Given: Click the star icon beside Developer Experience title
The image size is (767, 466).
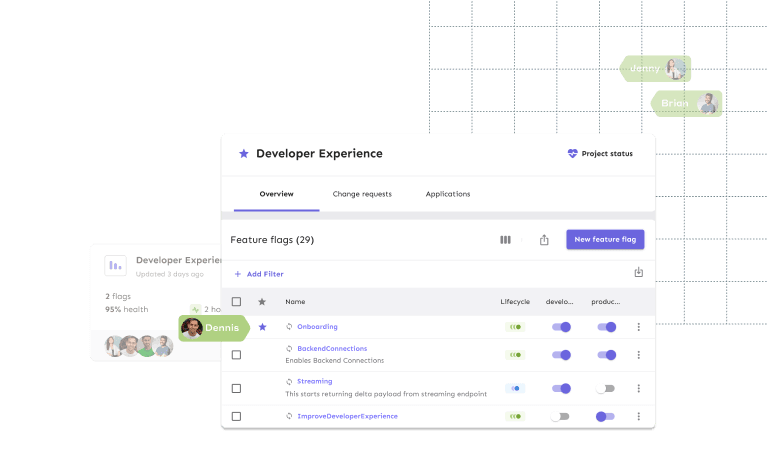Looking at the screenshot, I should 243,154.
